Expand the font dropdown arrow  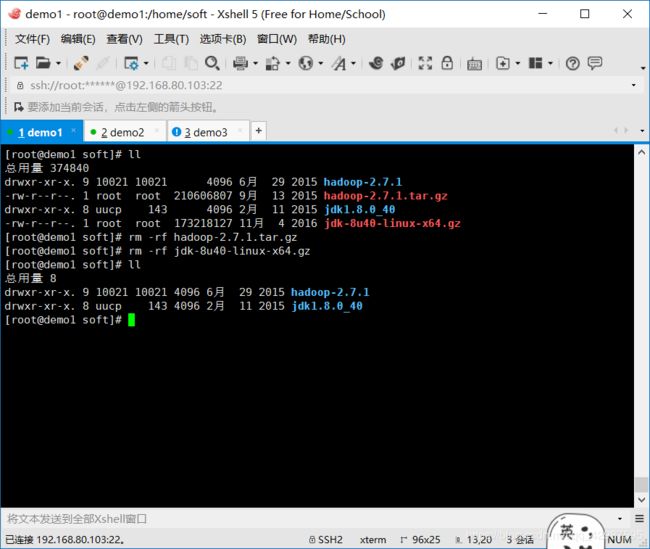[x=353, y=63]
